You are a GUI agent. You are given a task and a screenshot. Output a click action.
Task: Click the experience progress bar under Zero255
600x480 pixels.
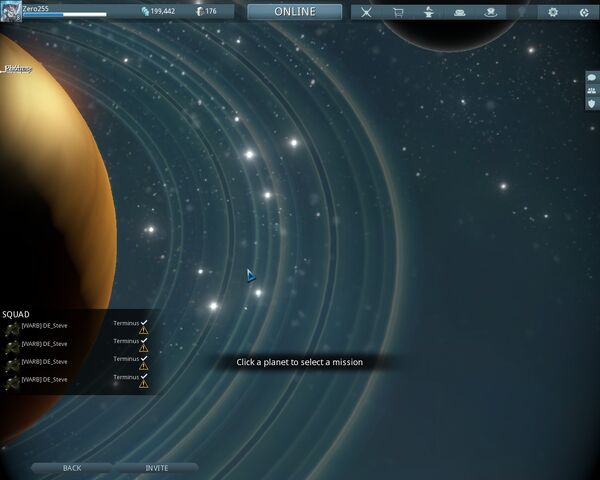(x=65, y=15)
